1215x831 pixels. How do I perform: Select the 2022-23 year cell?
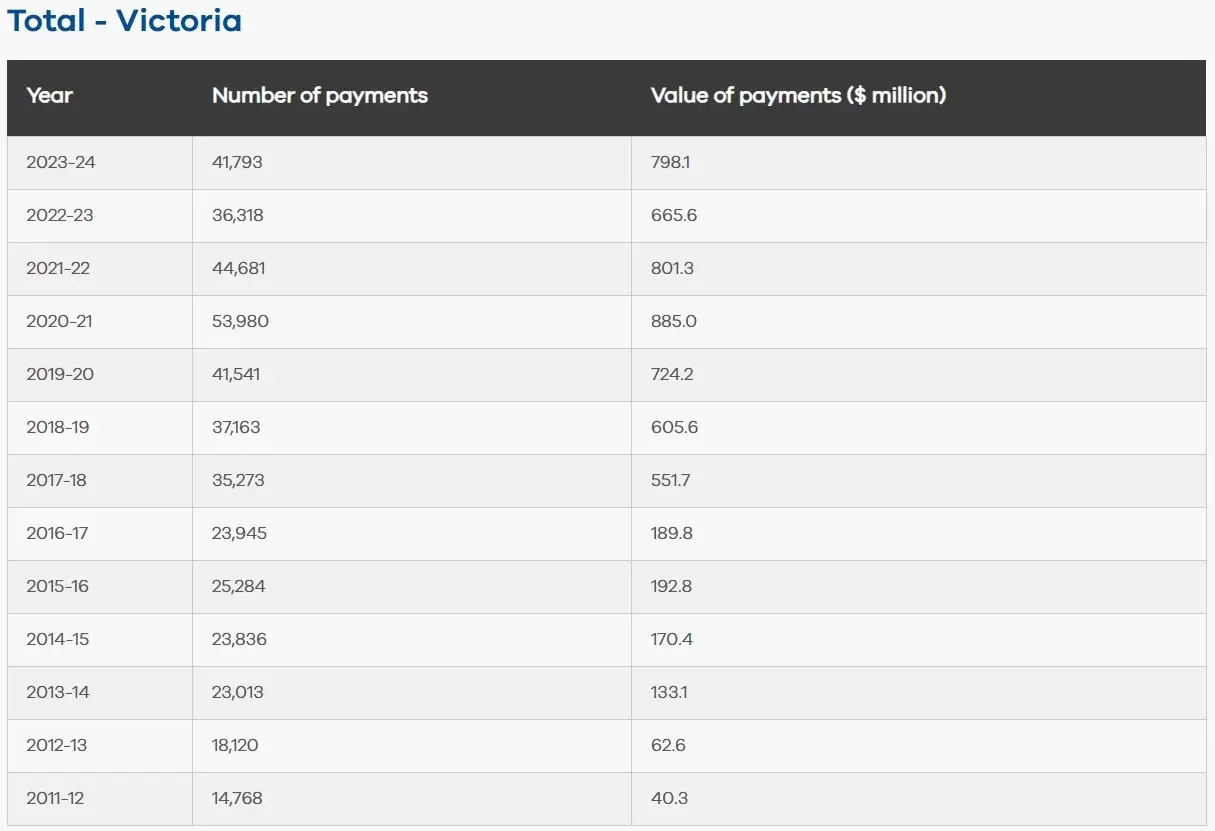[x=60, y=215]
